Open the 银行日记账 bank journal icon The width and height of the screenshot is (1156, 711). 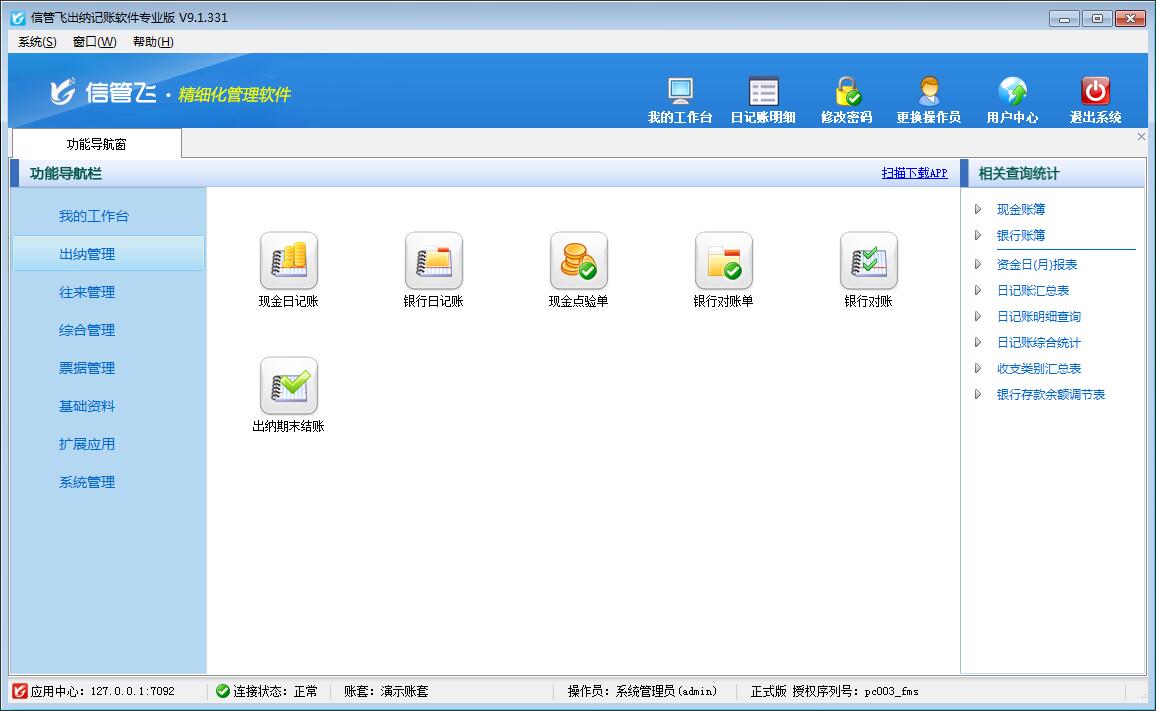[x=433, y=261]
